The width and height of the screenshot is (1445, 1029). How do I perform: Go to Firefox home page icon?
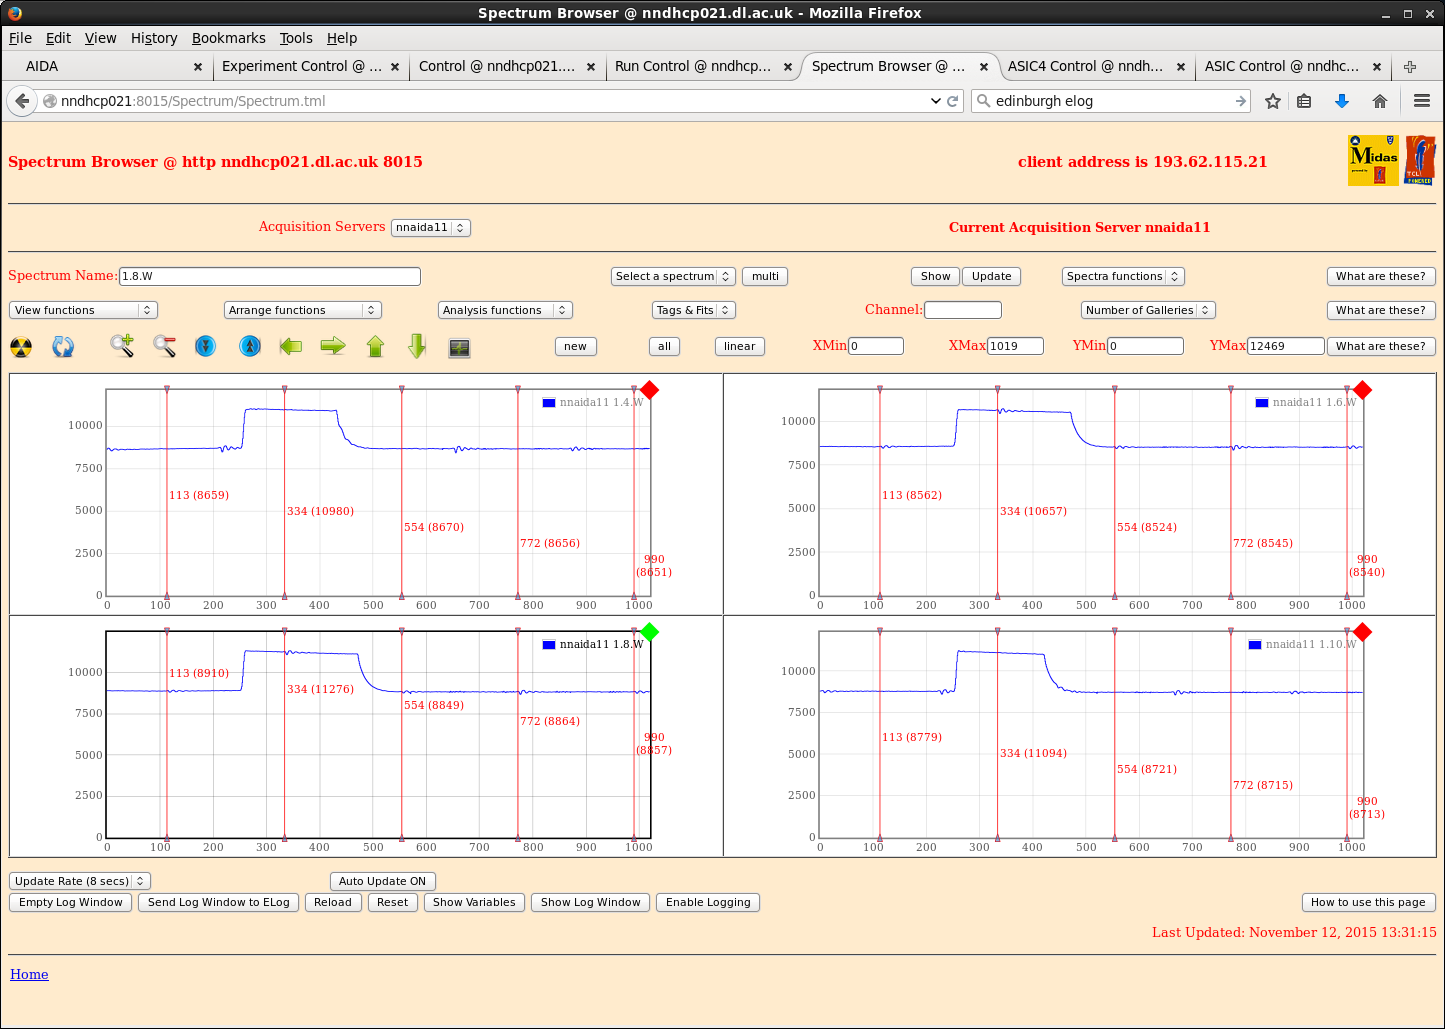1380,101
